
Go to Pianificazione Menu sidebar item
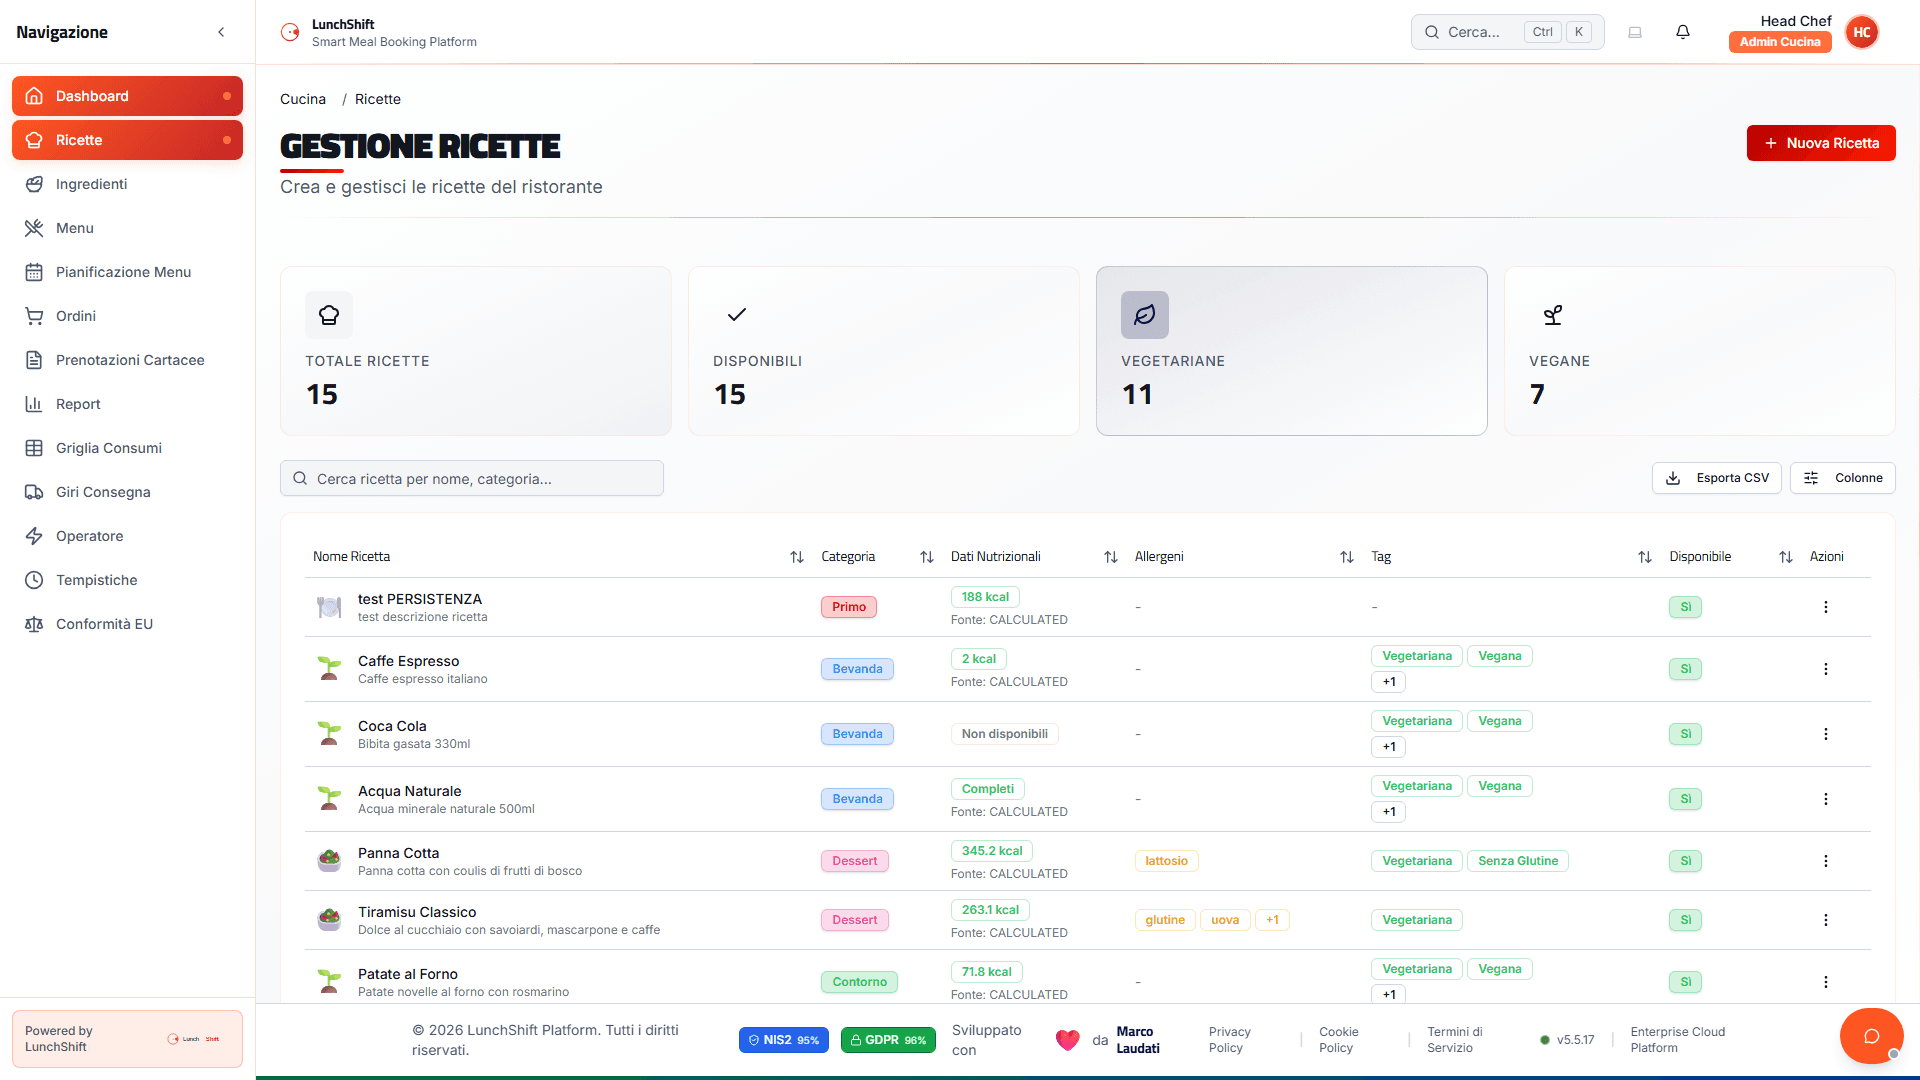pos(123,272)
